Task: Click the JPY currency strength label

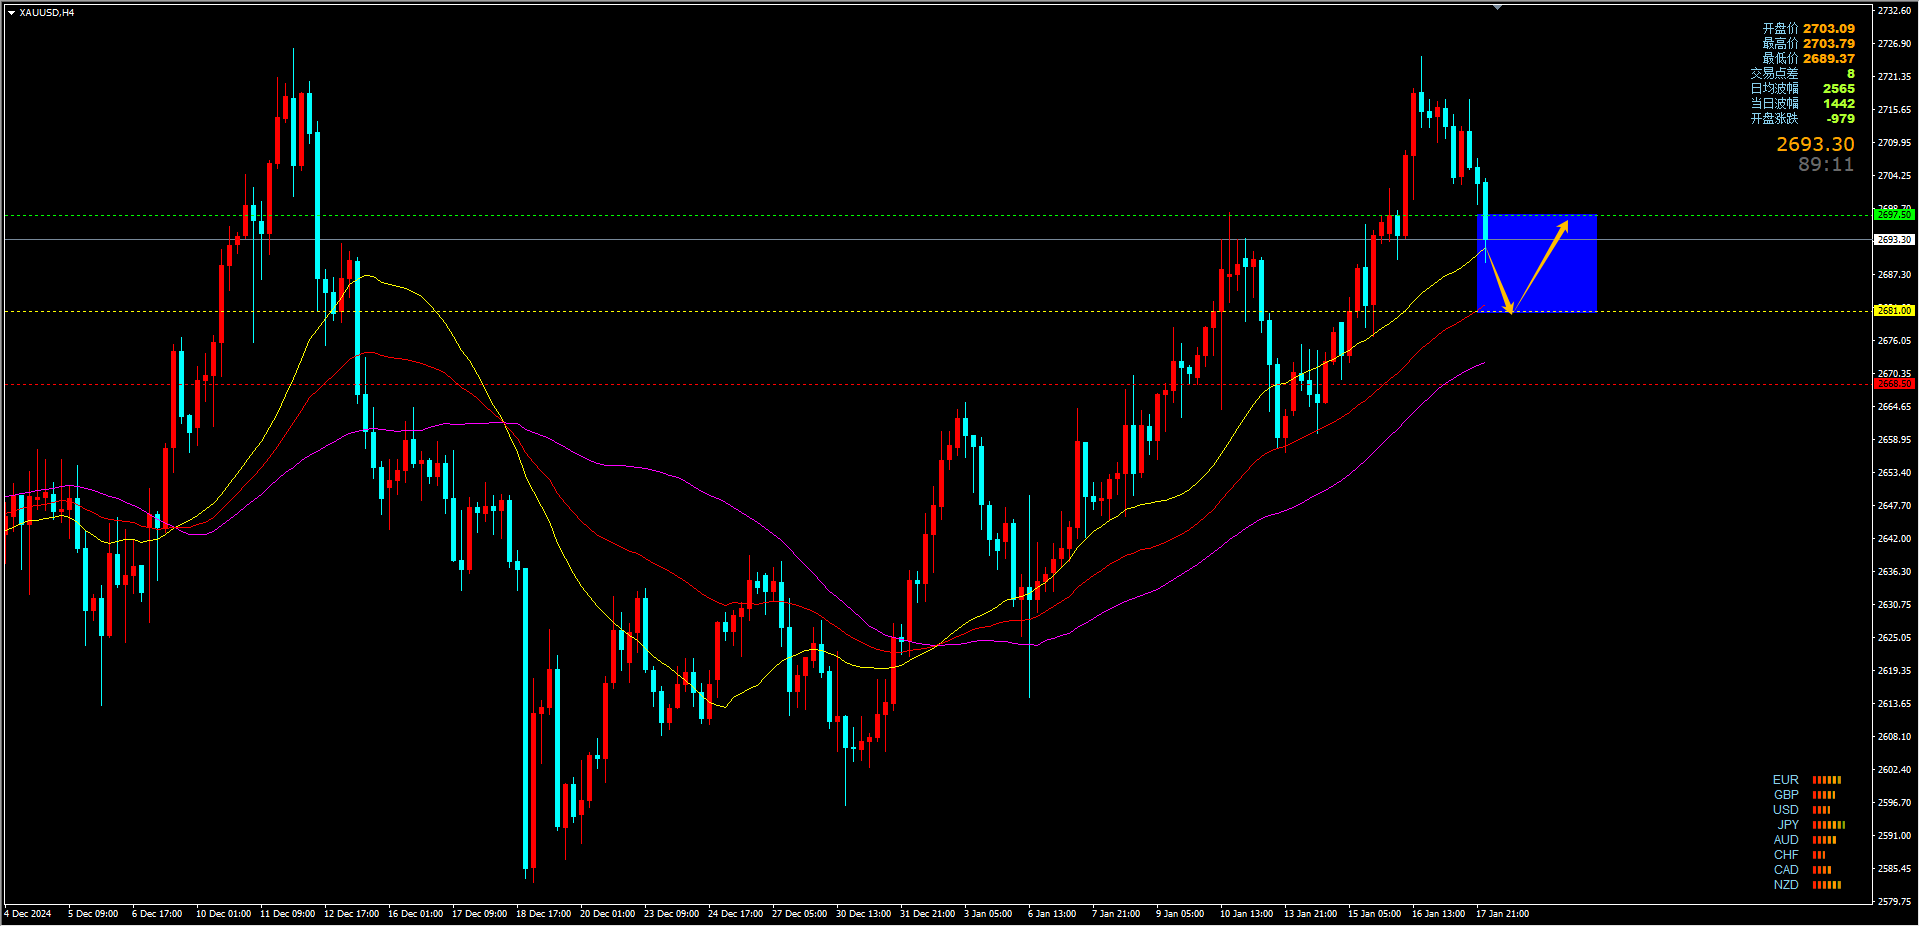Action: click(1788, 825)
